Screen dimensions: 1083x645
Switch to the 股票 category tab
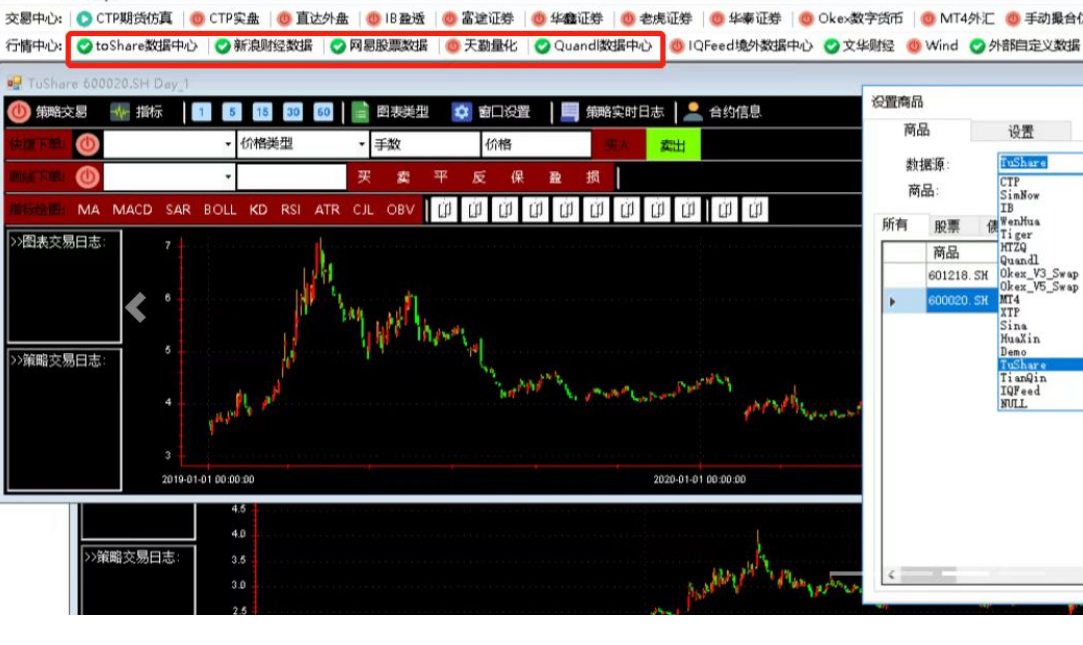tap(947, 226)
